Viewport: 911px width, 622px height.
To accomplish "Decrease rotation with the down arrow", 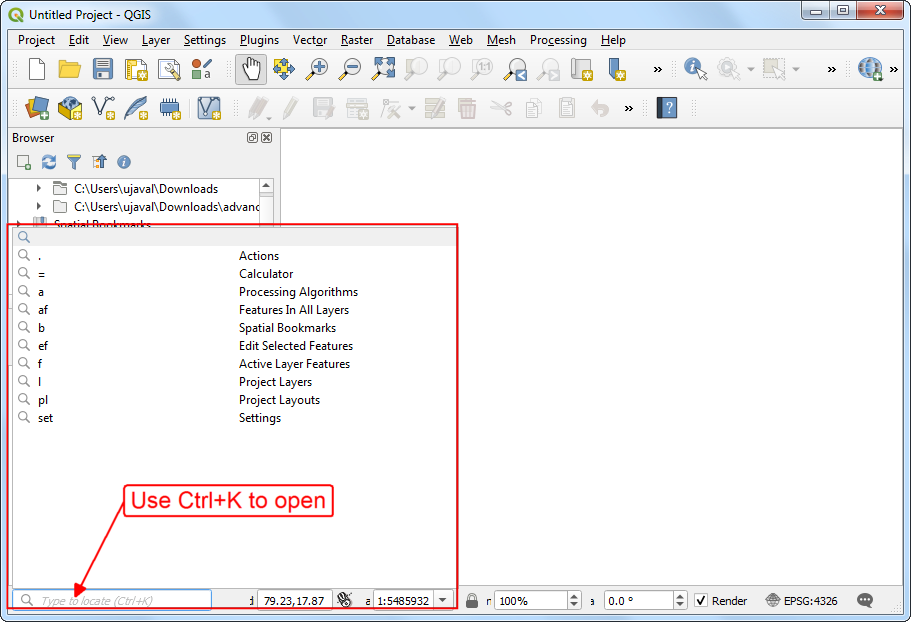I will (x=680, y=605).
